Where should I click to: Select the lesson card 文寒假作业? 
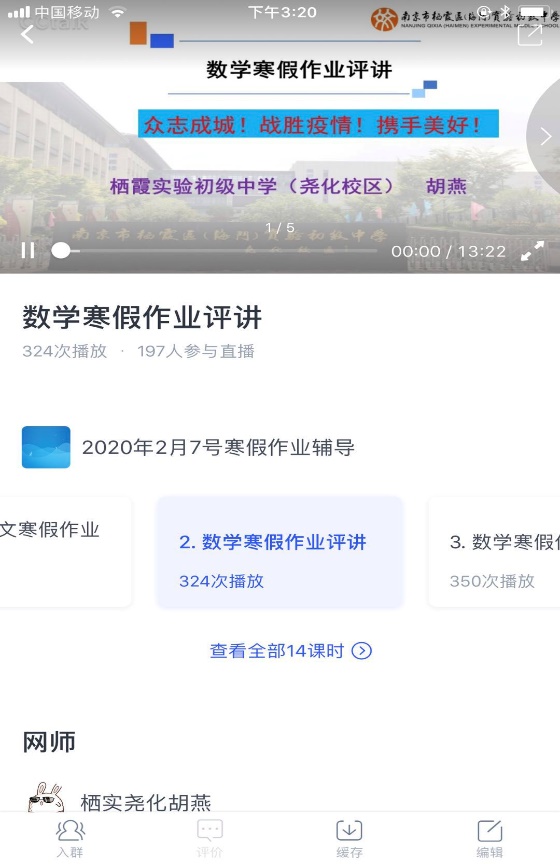(66, 552)
